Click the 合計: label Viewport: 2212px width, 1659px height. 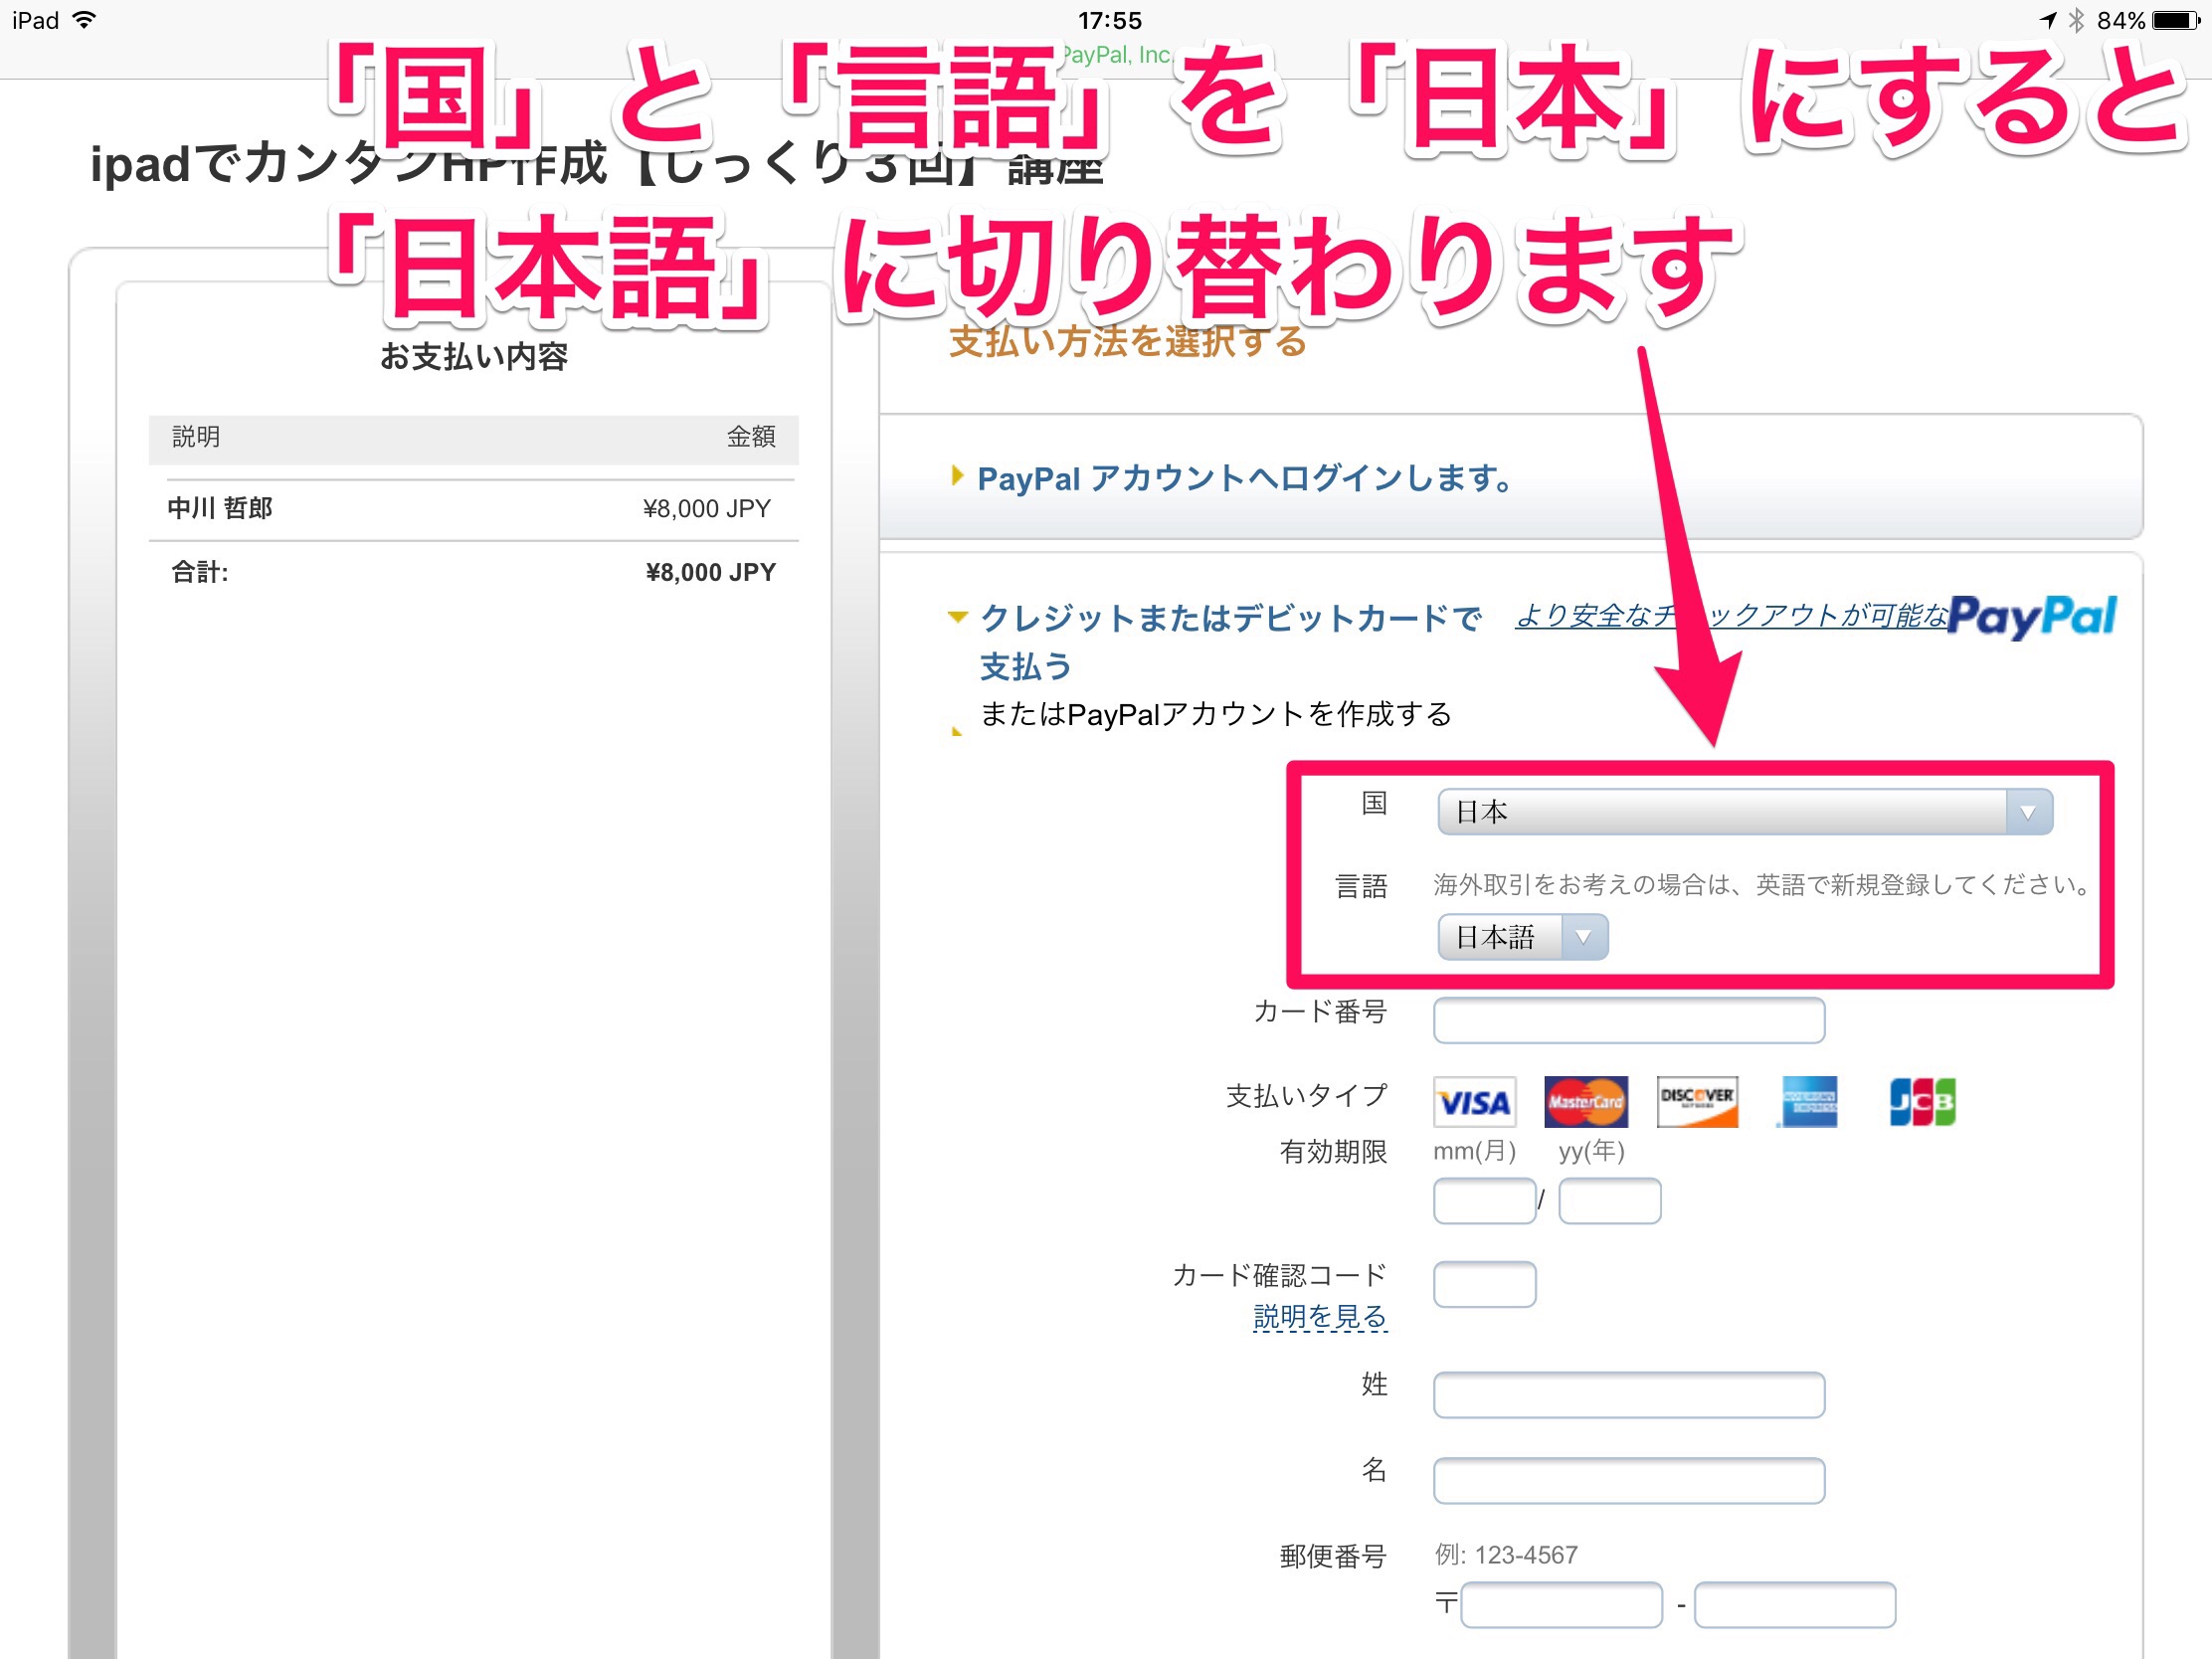[200, 572]
